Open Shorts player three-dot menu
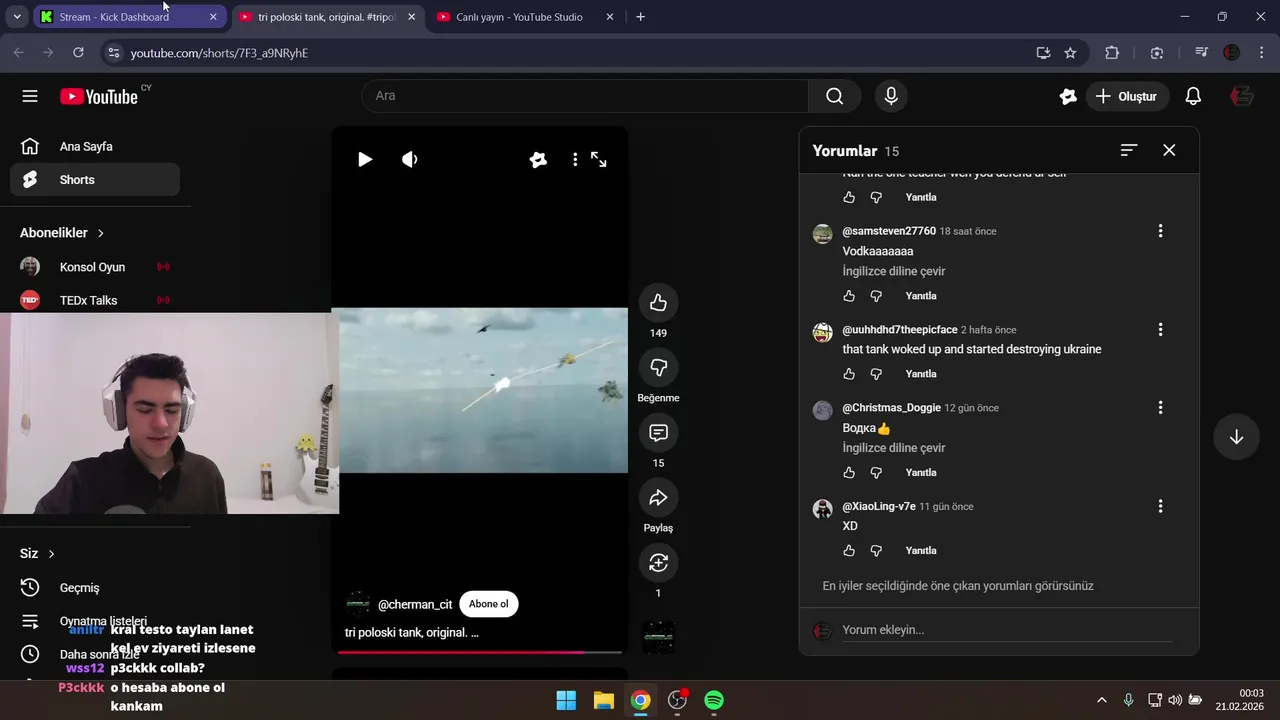1280x720 pixels. pyautogui.click(x=575, y=159)
